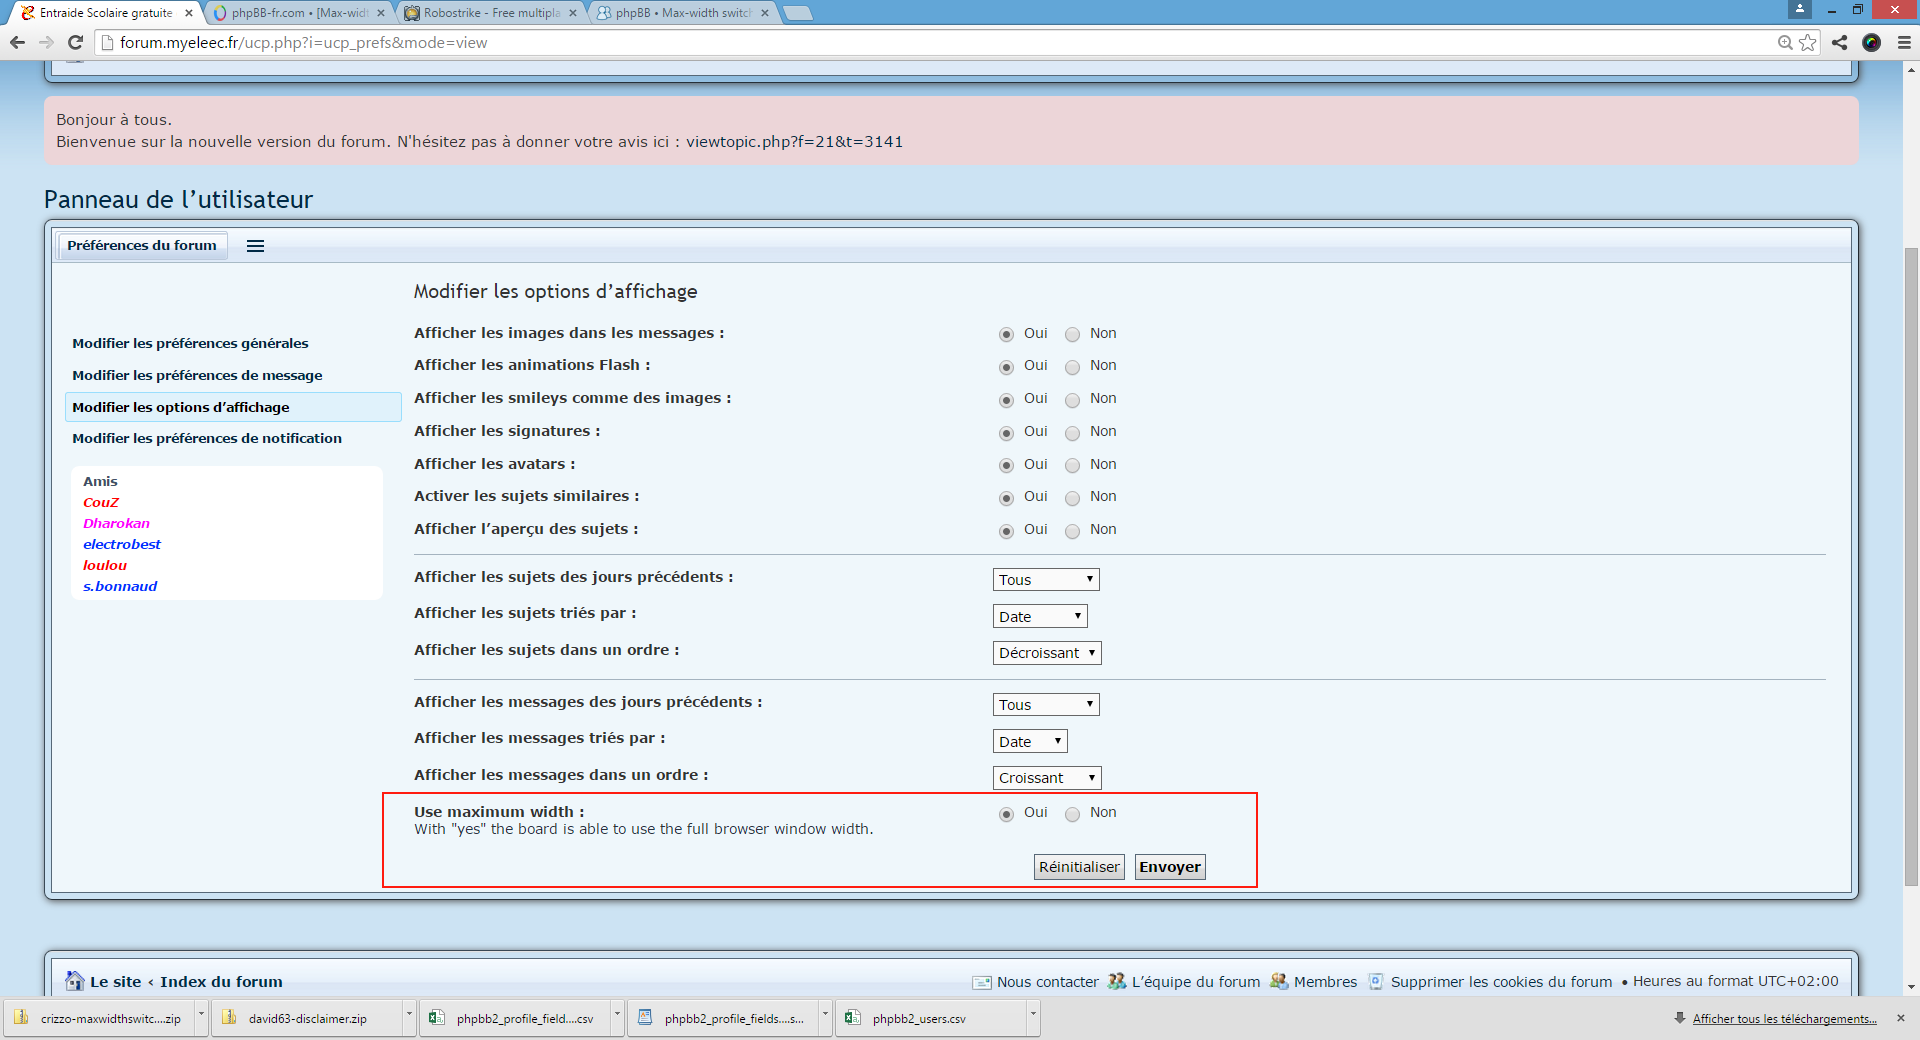Click the page vertical scrollbar

click(1911, 565)
